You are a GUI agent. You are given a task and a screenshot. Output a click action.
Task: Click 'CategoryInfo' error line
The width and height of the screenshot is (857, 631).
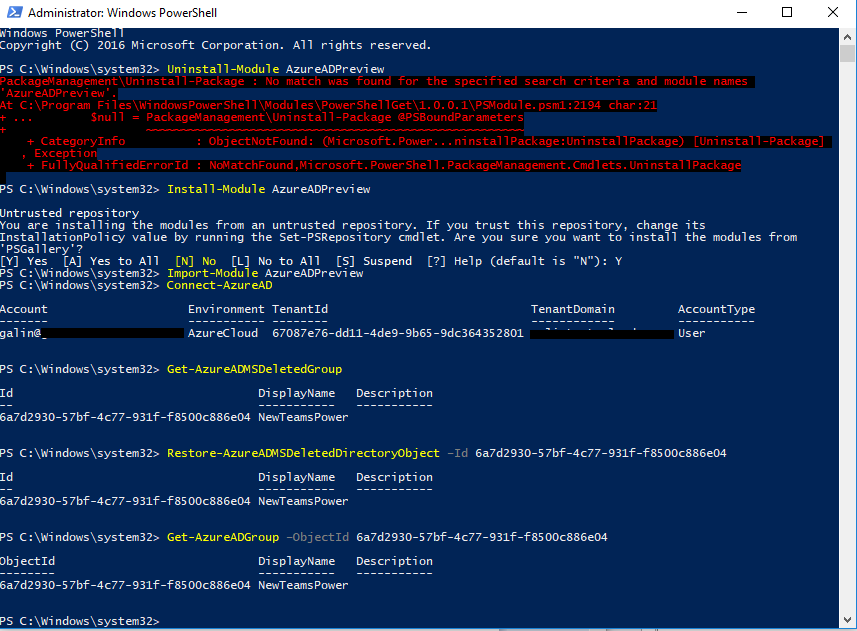point(426,141)
